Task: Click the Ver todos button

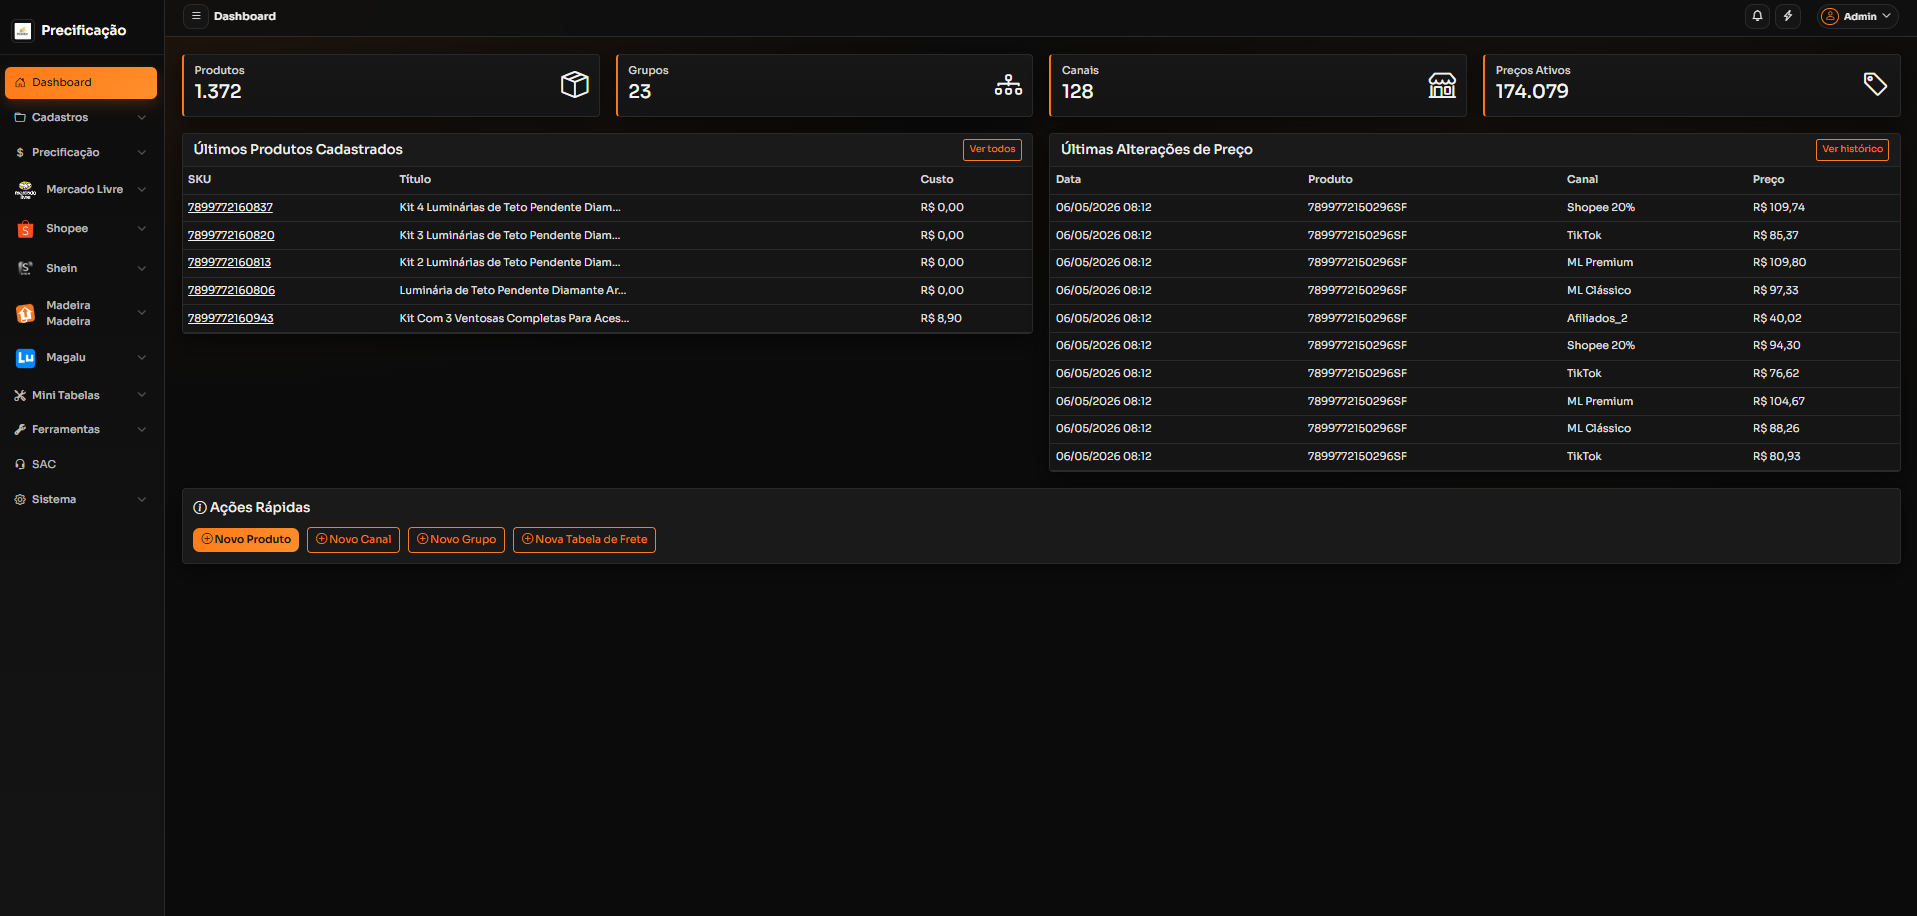Action: tap(992, 150)
